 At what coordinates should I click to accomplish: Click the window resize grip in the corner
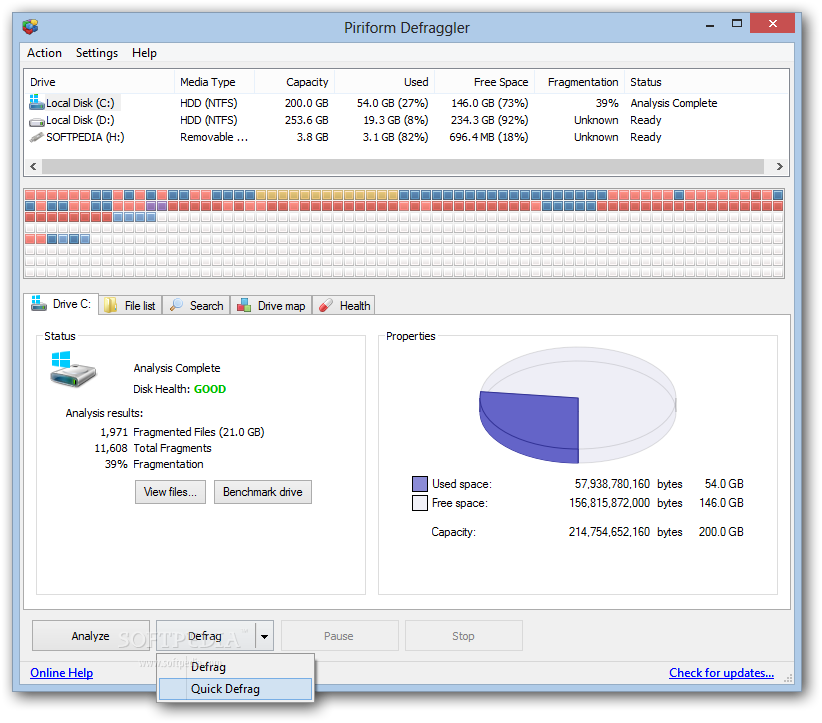tap(788, 678)
